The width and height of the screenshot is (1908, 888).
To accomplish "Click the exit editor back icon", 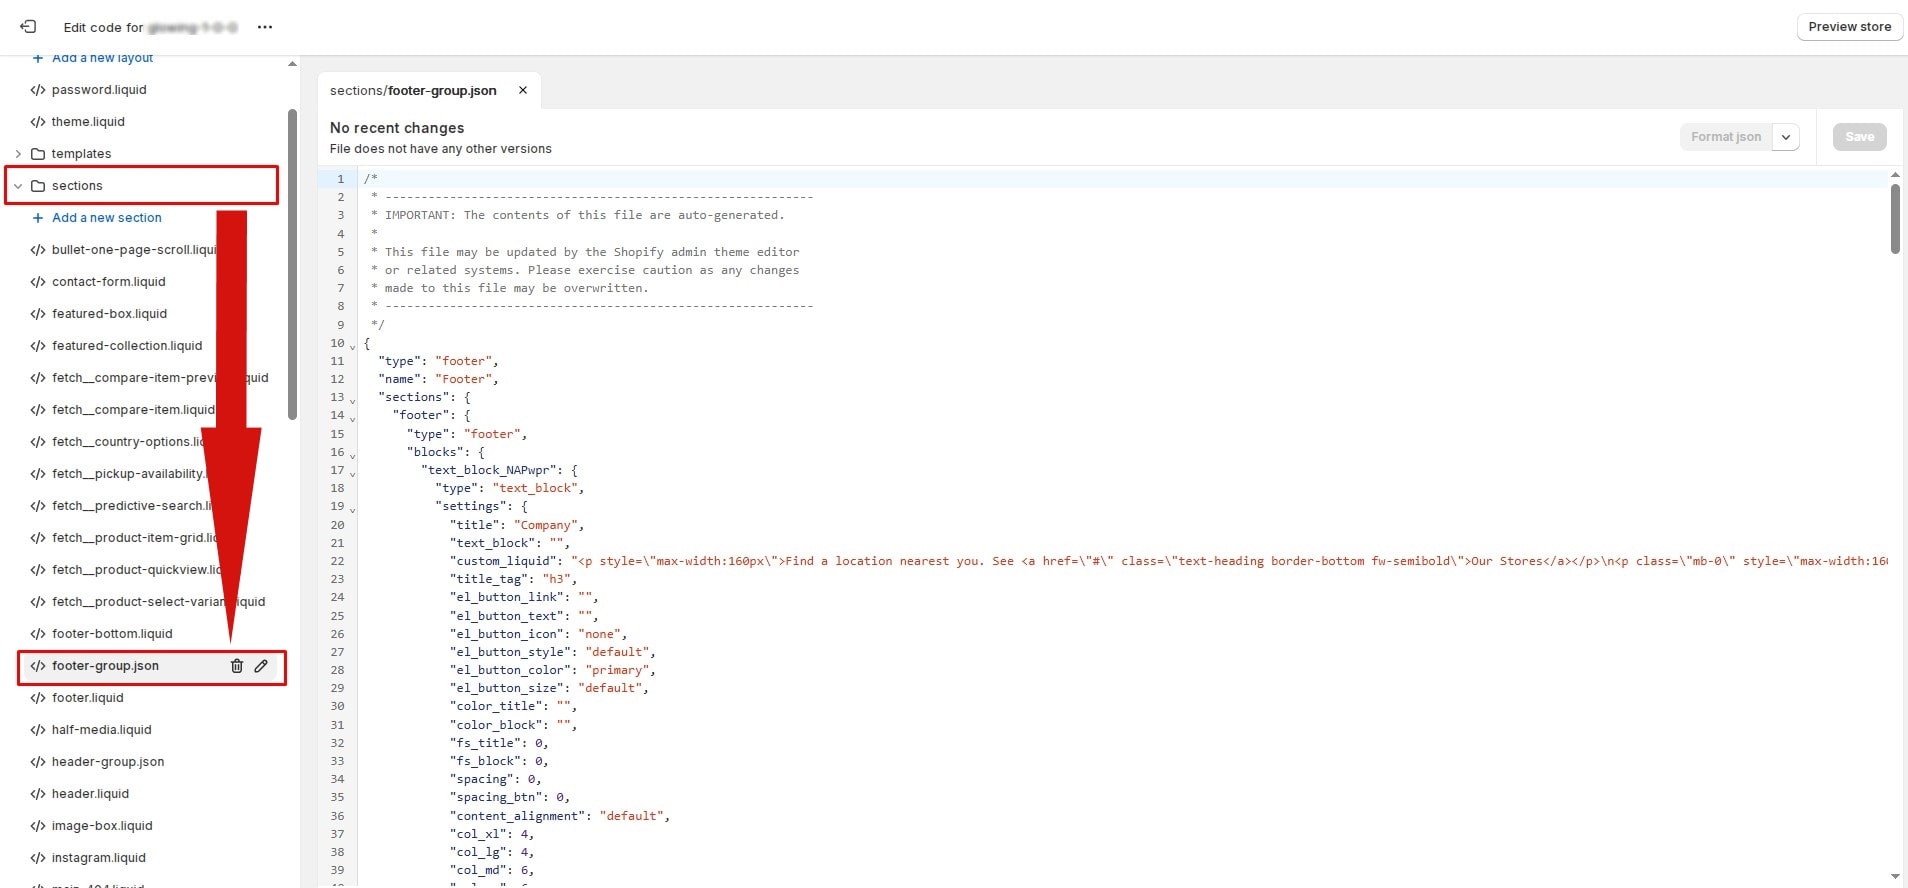I will pos(28,27).
